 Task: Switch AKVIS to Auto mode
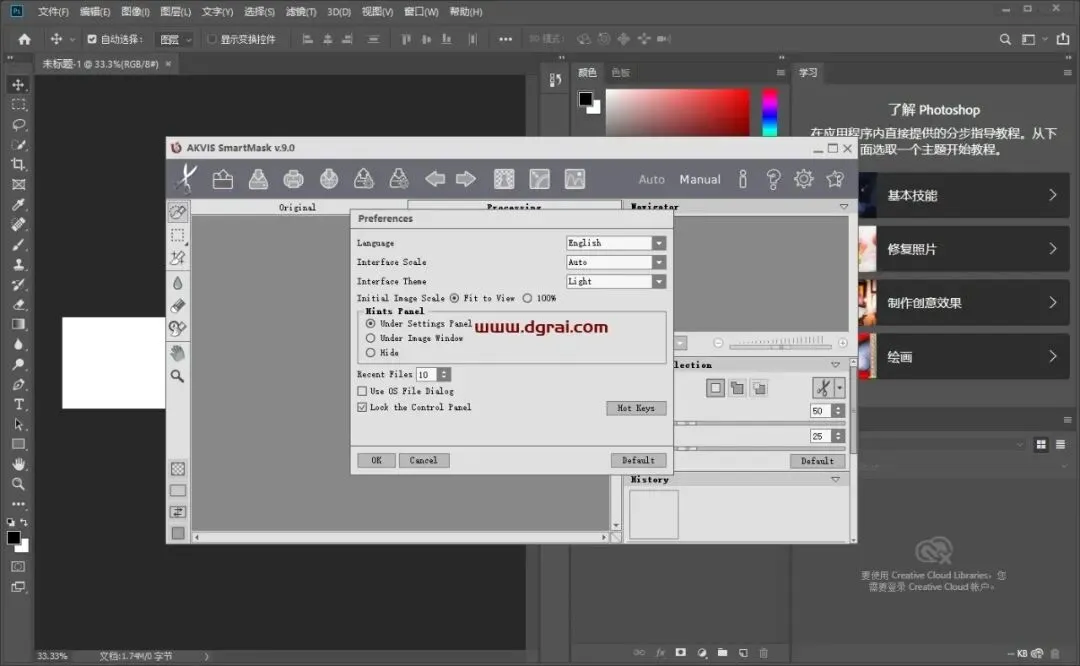click(x=652, y=179)
